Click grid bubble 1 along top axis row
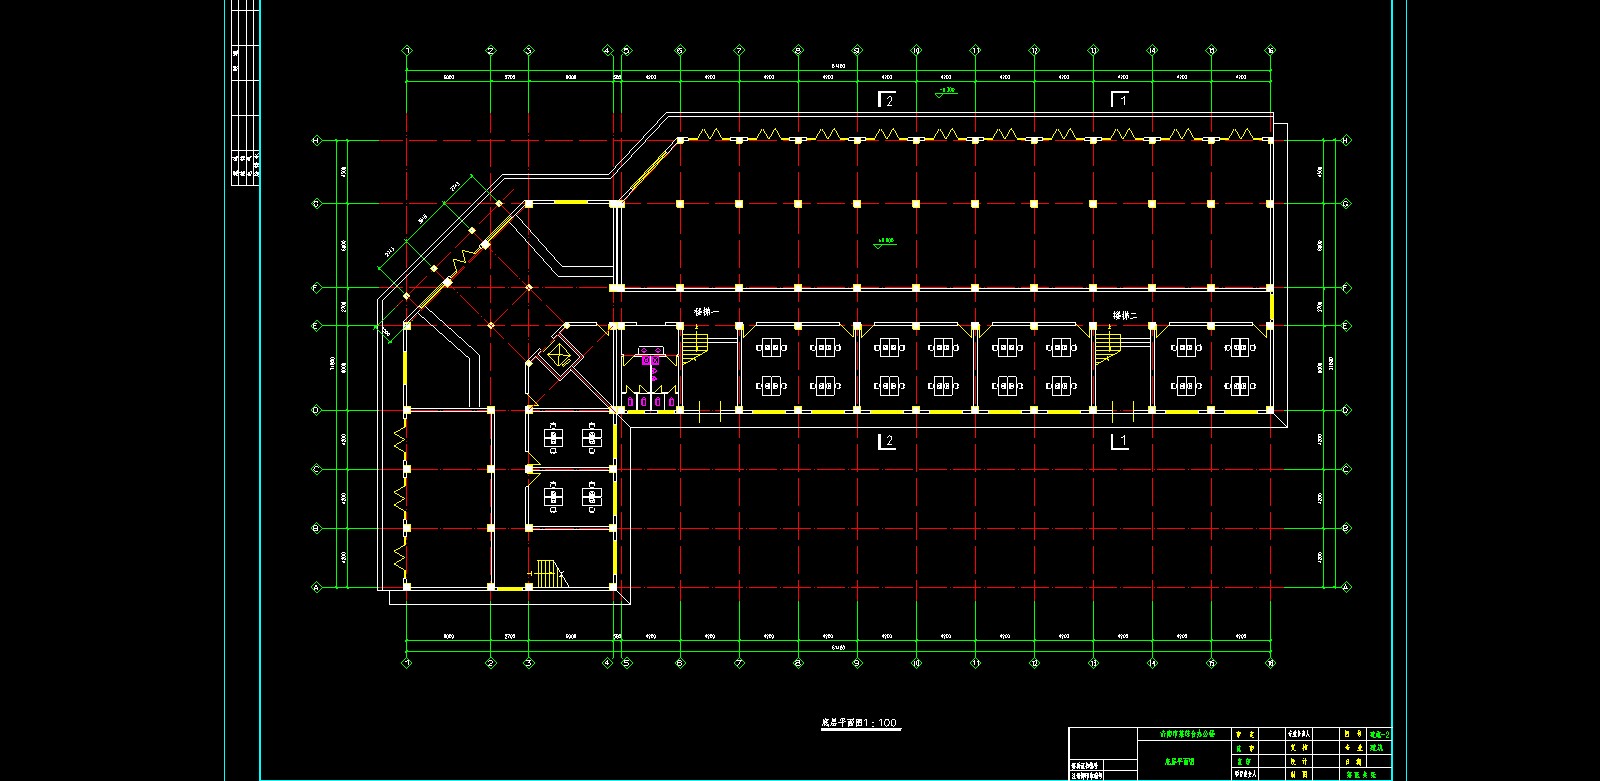Viewport: 1600px width, 781px height. (407, 50)
